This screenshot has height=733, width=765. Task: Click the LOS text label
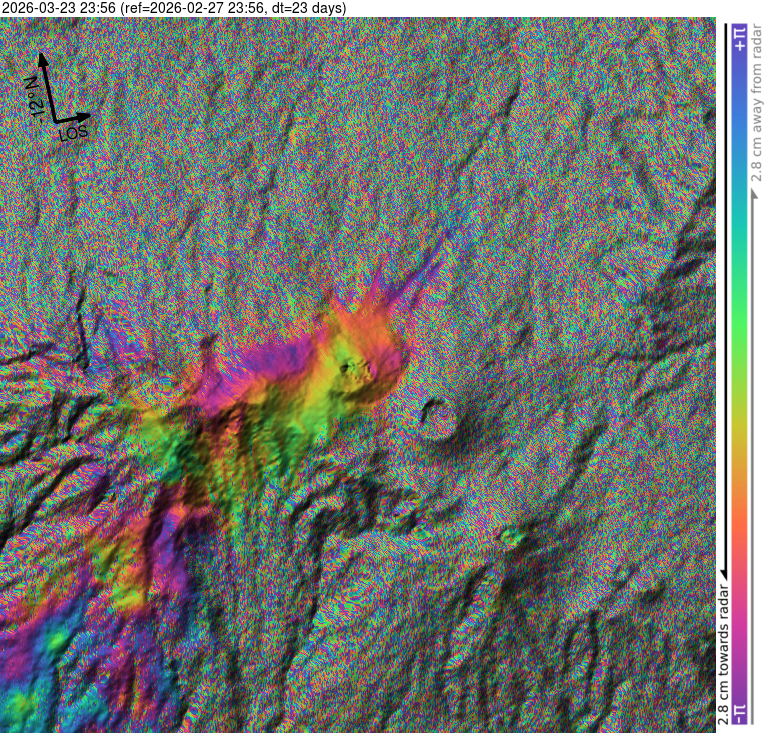(73, 133)
